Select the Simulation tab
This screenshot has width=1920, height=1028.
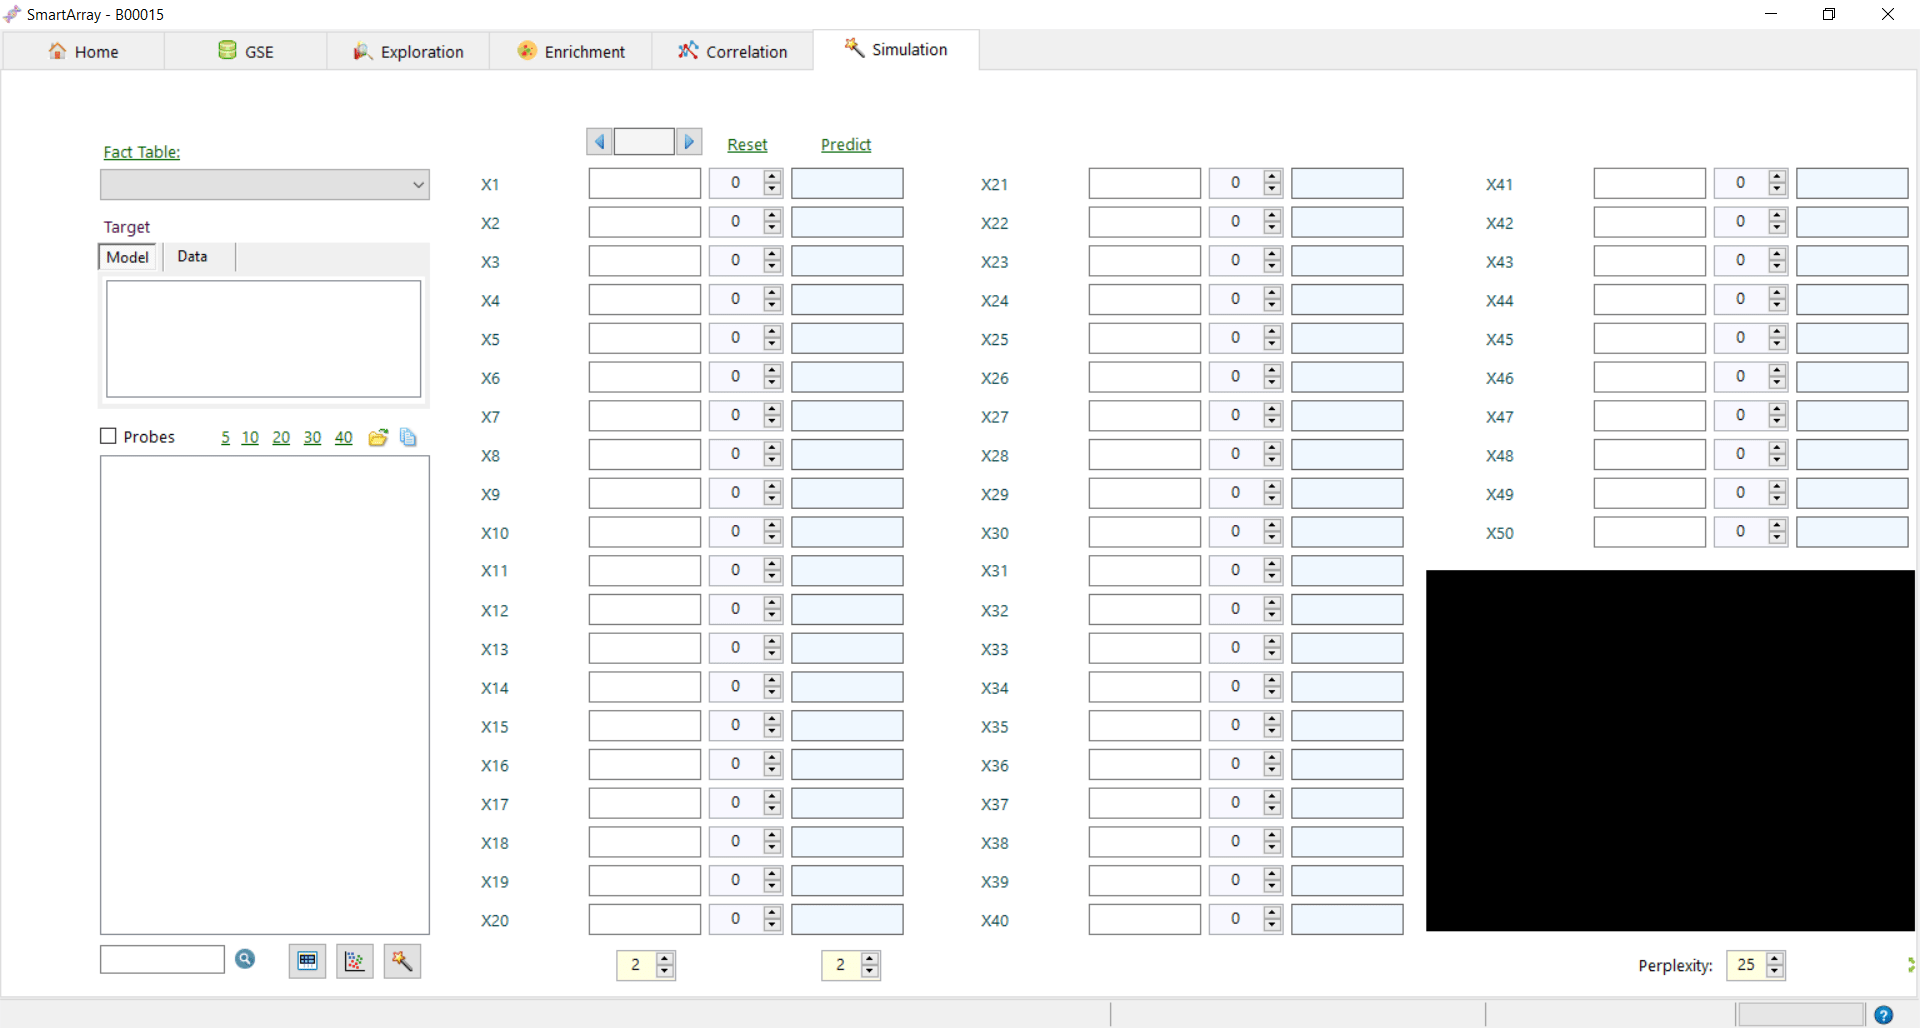(x=896, y=49)
